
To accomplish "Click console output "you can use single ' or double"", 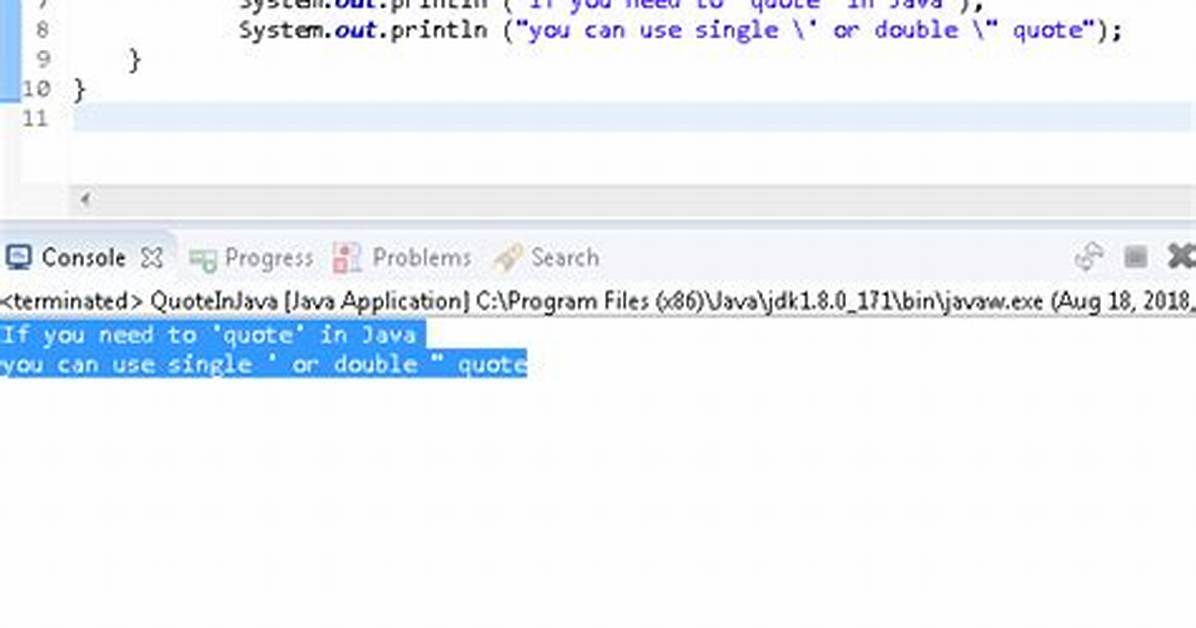I will [264, 365].
